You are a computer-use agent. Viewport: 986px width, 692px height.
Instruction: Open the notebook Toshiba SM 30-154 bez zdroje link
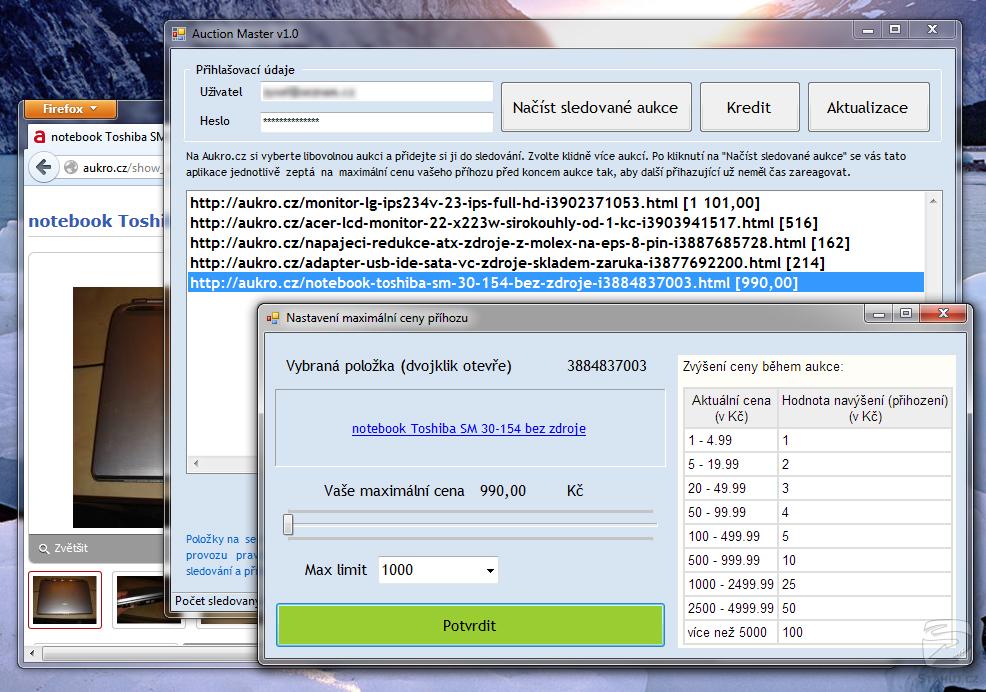pyautogui.click(x=468, y=428)
